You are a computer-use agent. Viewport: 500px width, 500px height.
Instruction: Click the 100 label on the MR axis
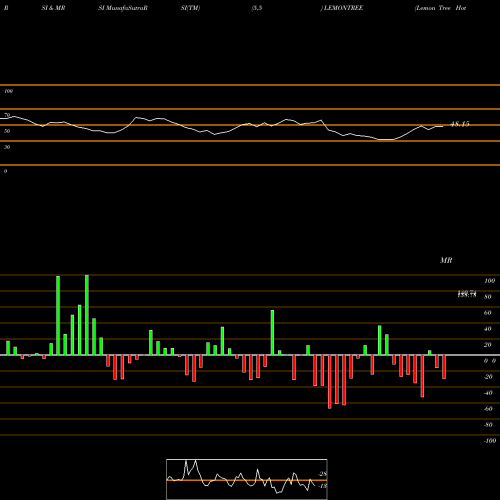coord(489,281)
